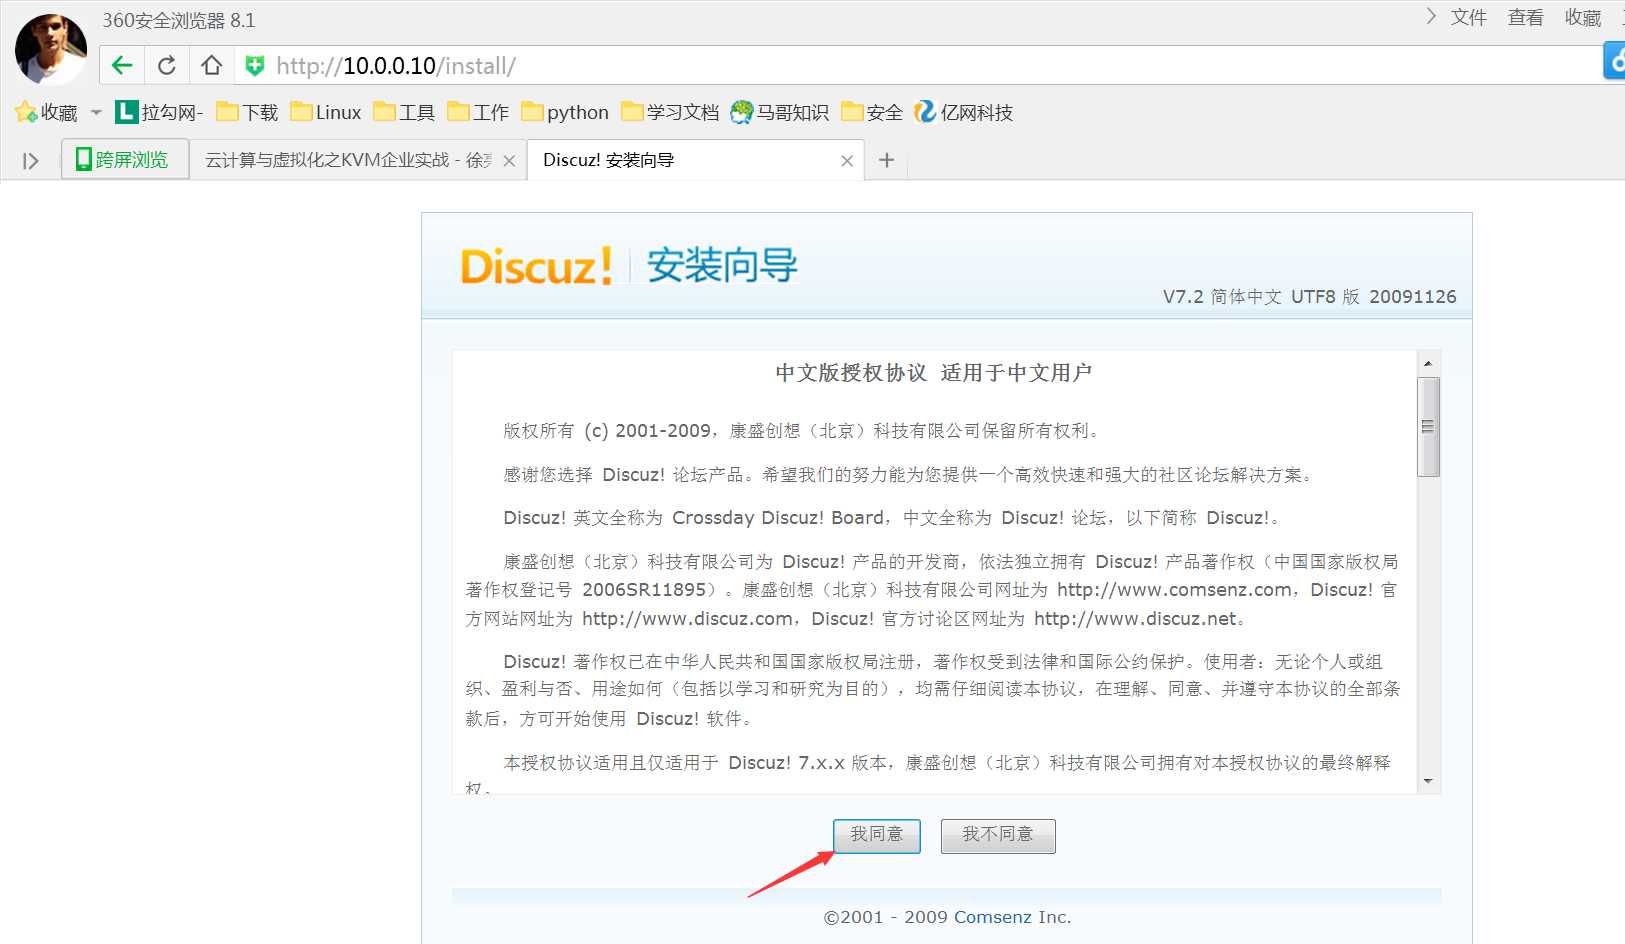
Task: Open the 工作 bookmark folder
Action: tap(478, 112)
